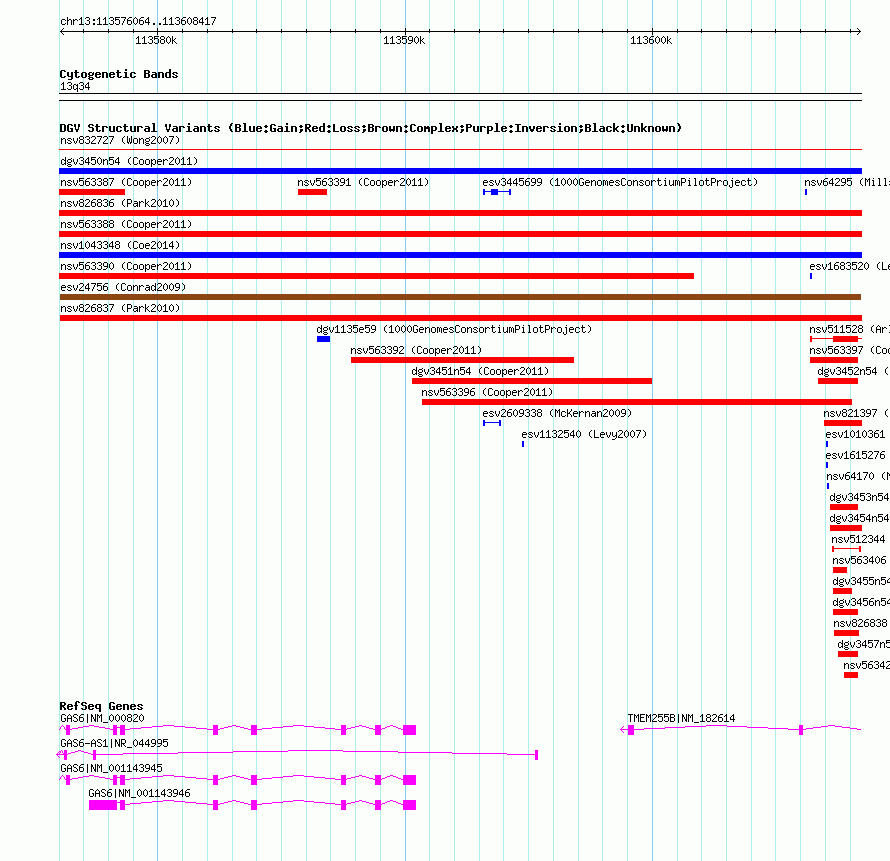Click the nsv821397 variant label
Screen dimensions: 890x861
click(856, 413)
